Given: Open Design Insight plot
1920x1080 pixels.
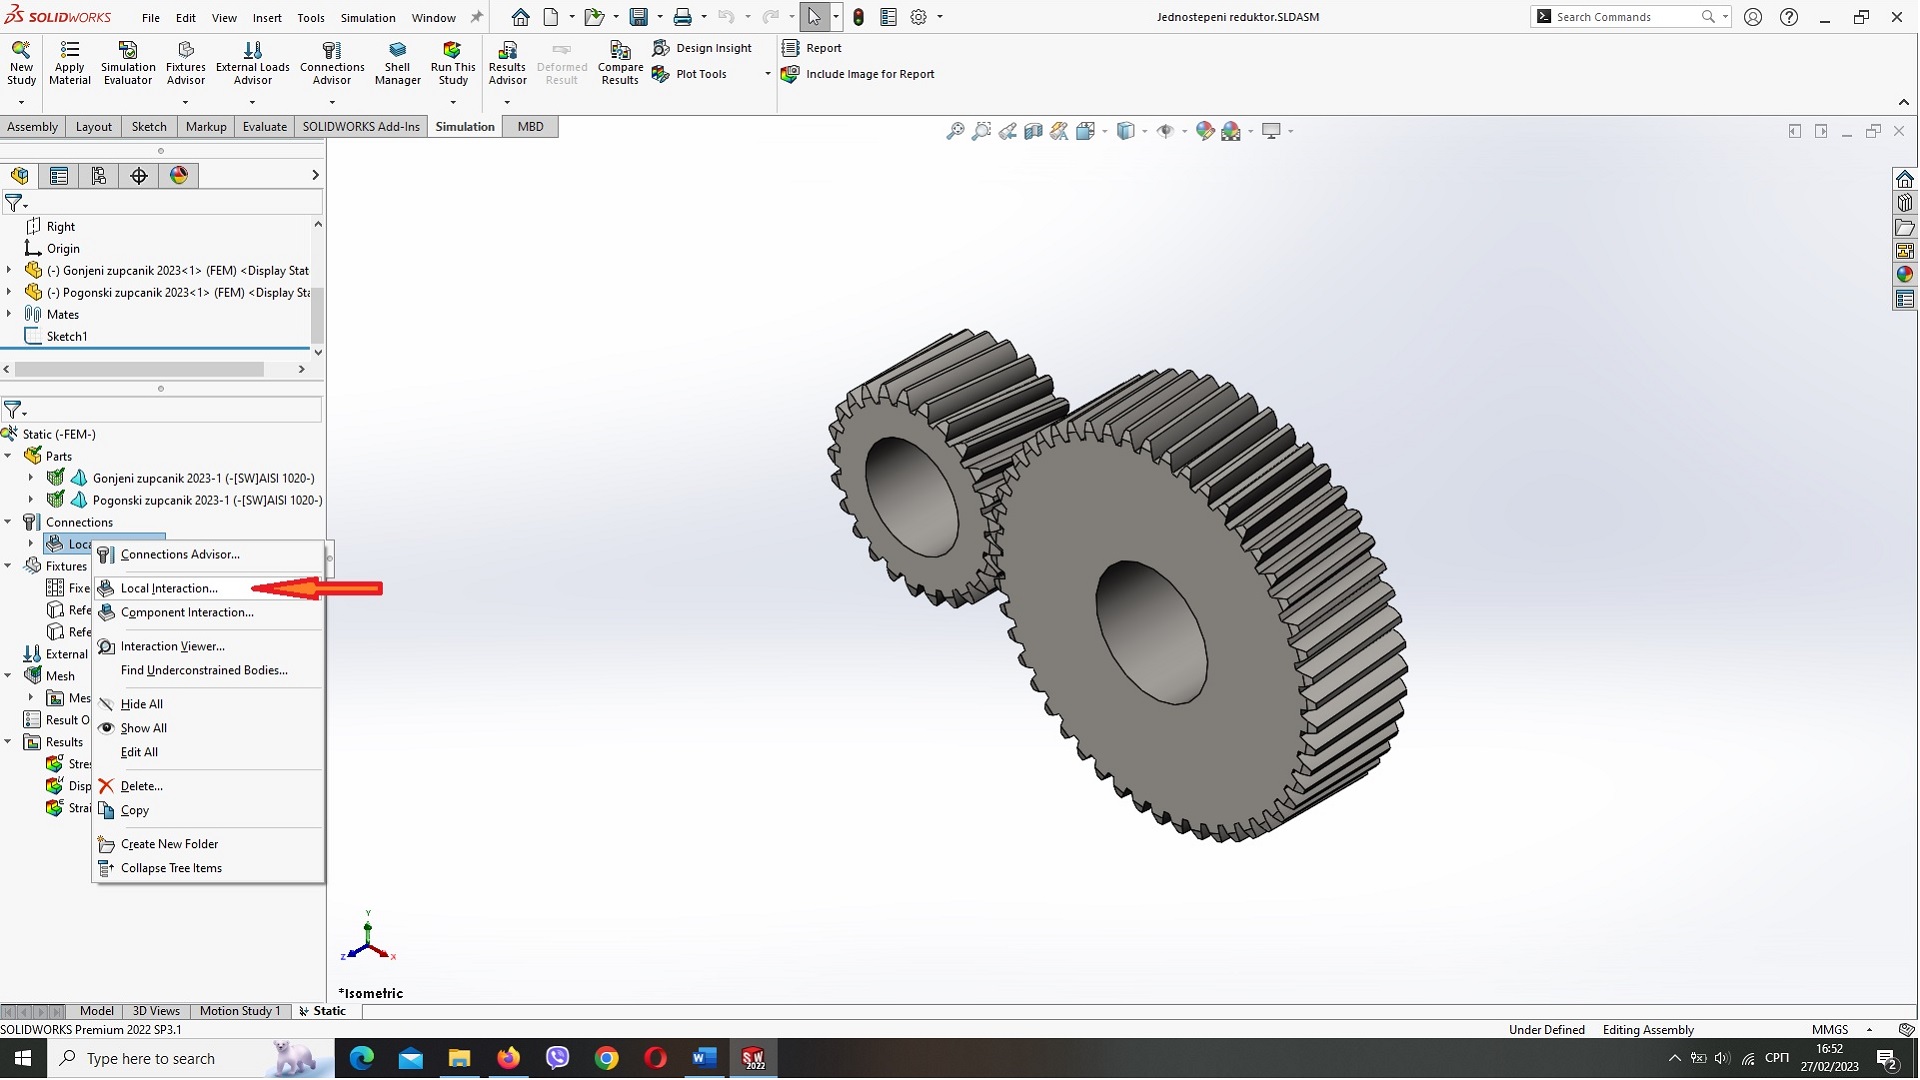Looking at the screenshot, I should point(702,48).
